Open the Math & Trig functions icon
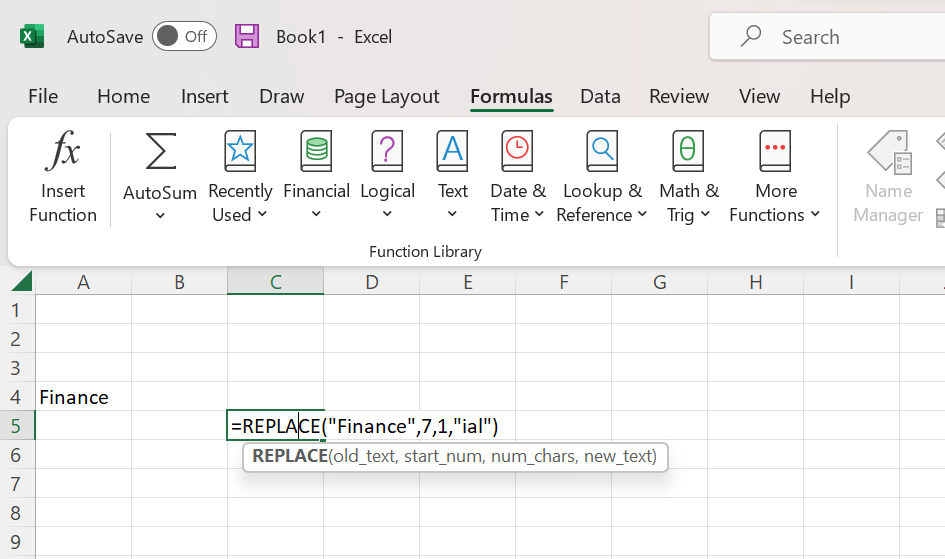945x559 pixels. coord(688,152)
